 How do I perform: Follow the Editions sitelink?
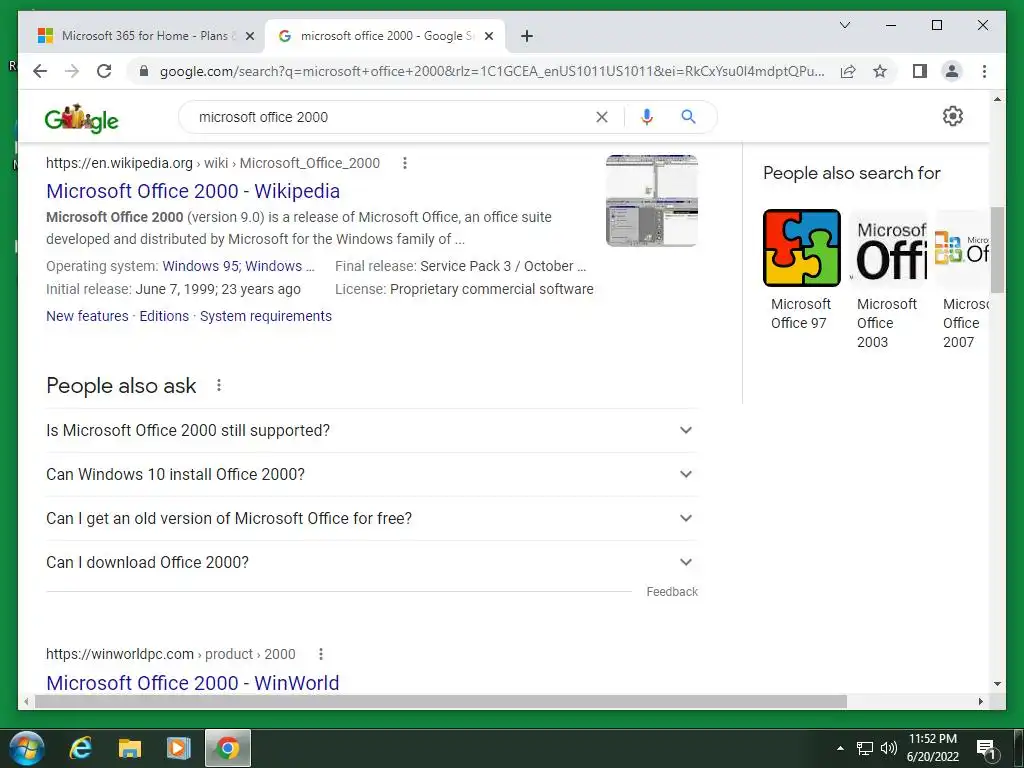(164, 316)
